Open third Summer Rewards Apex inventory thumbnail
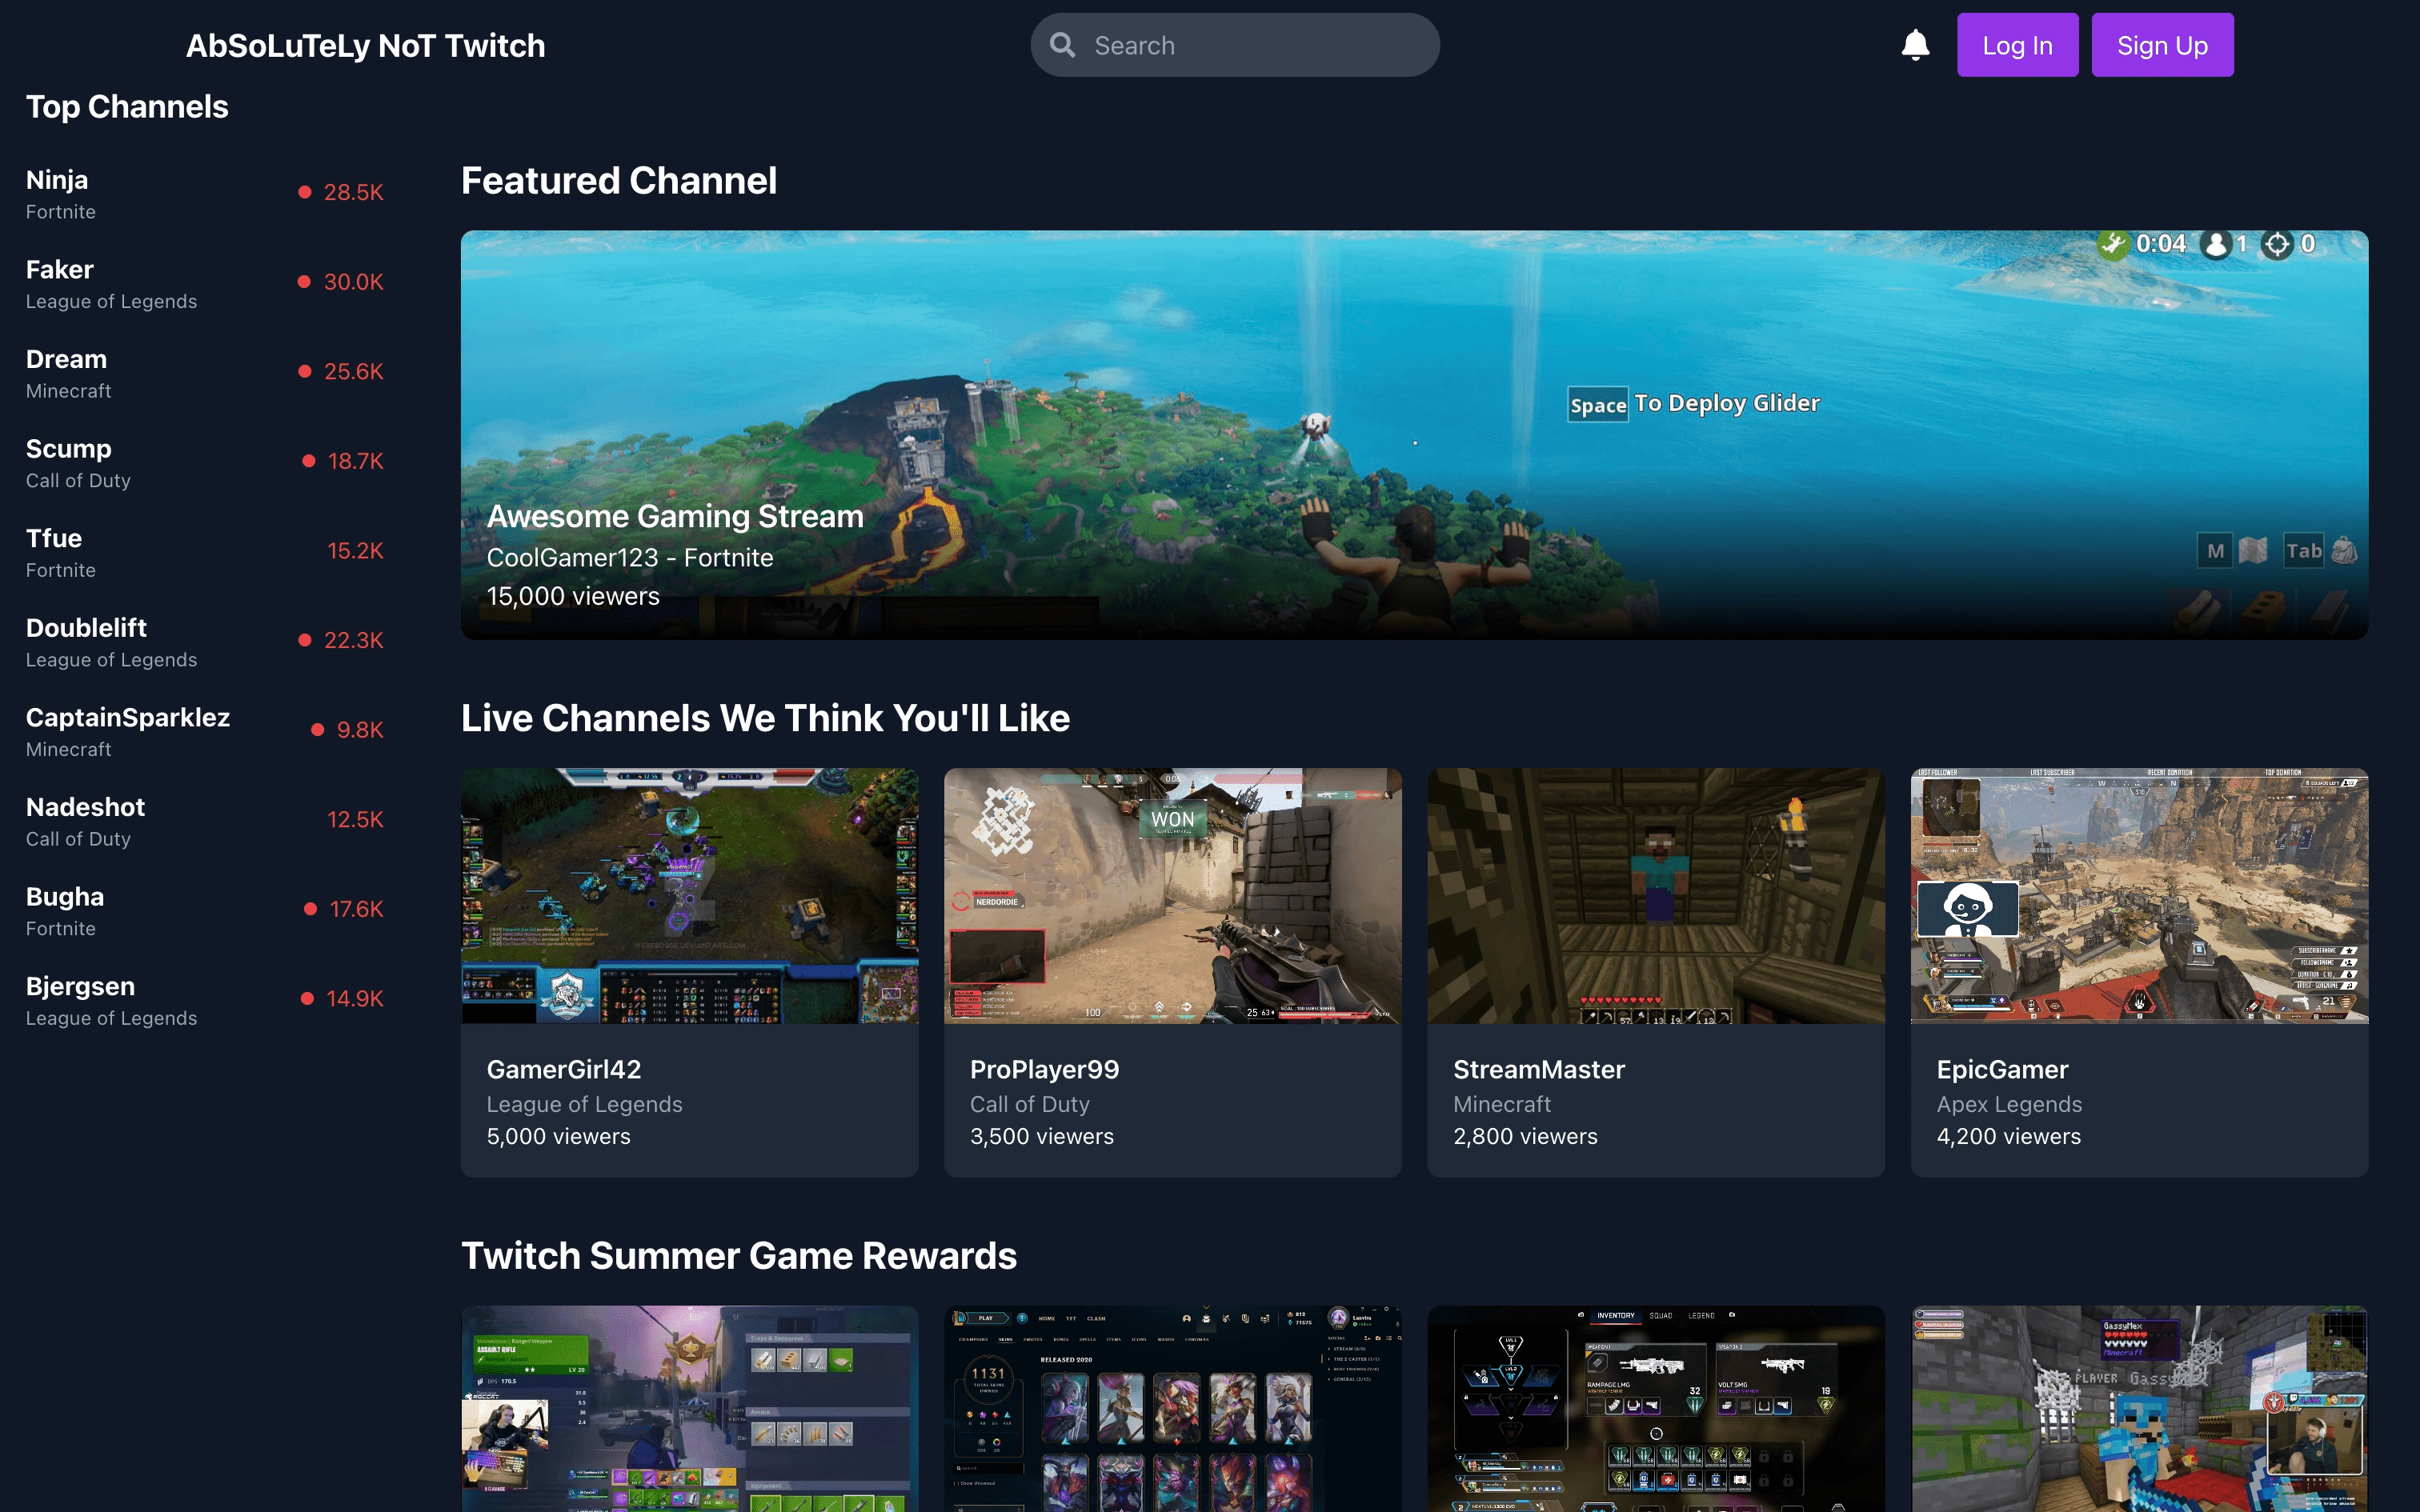This screenshot has width=2420, height=1512. (x=1656, y=1409)
